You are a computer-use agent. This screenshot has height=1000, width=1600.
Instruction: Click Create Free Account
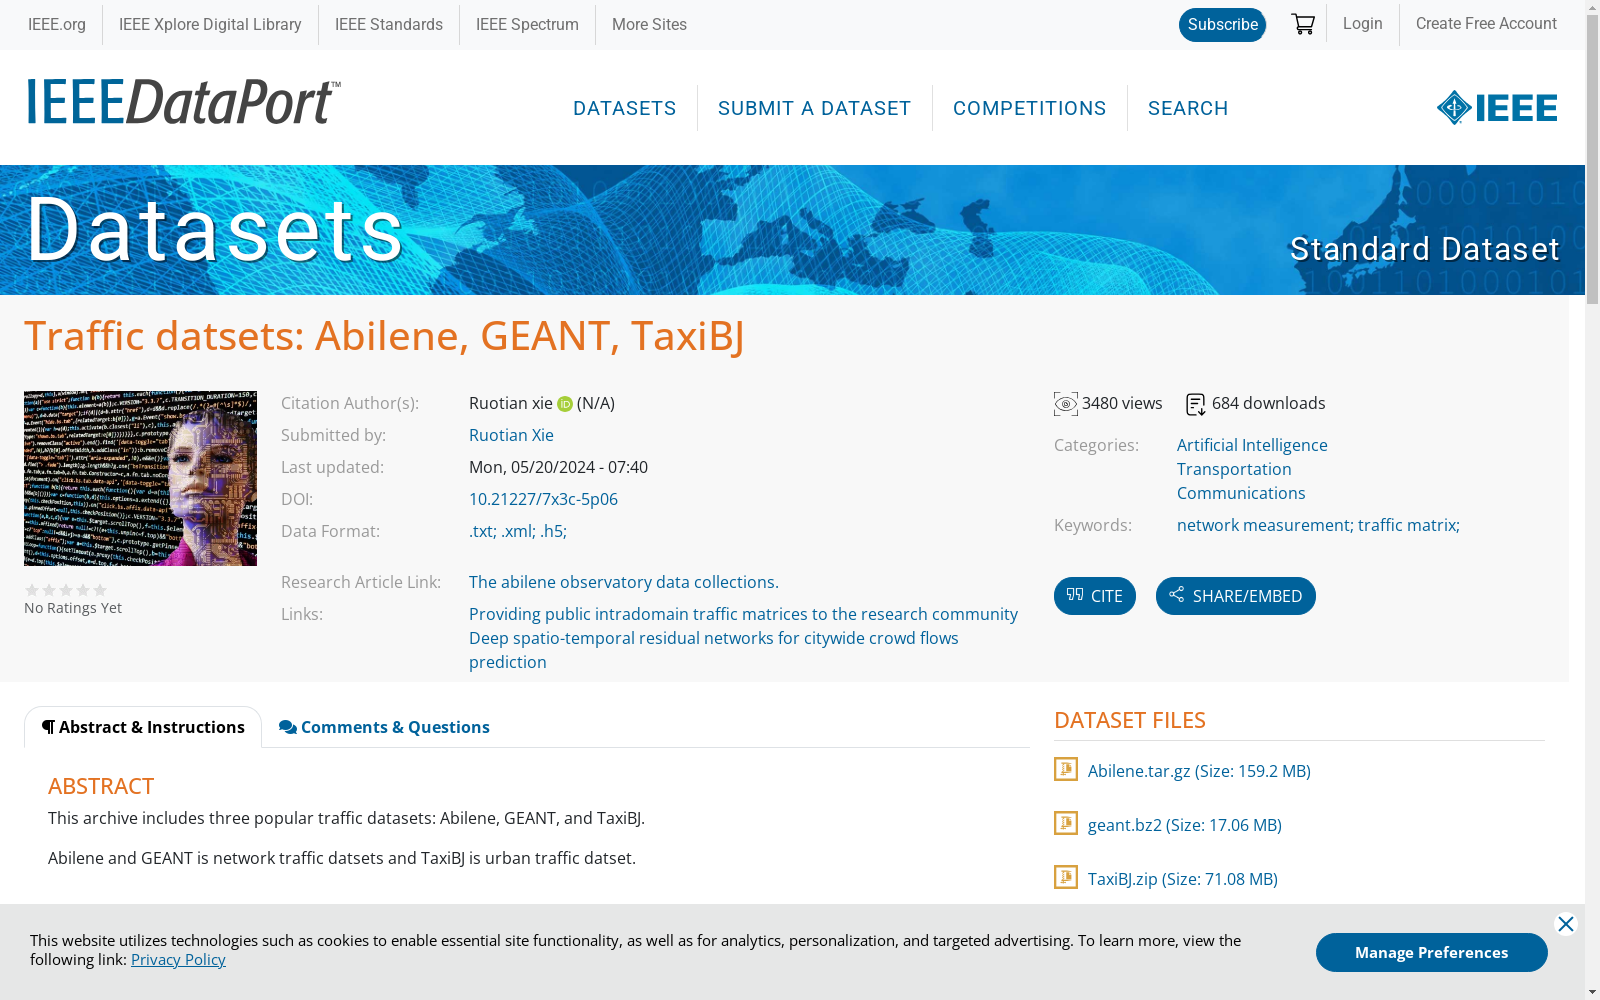pos(1486,23)
